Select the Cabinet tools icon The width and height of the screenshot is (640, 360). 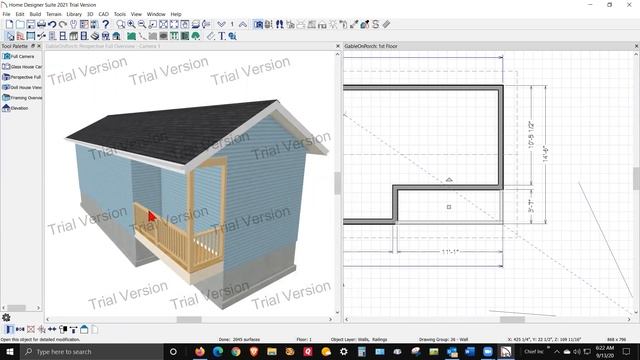(x=73, y=36)
